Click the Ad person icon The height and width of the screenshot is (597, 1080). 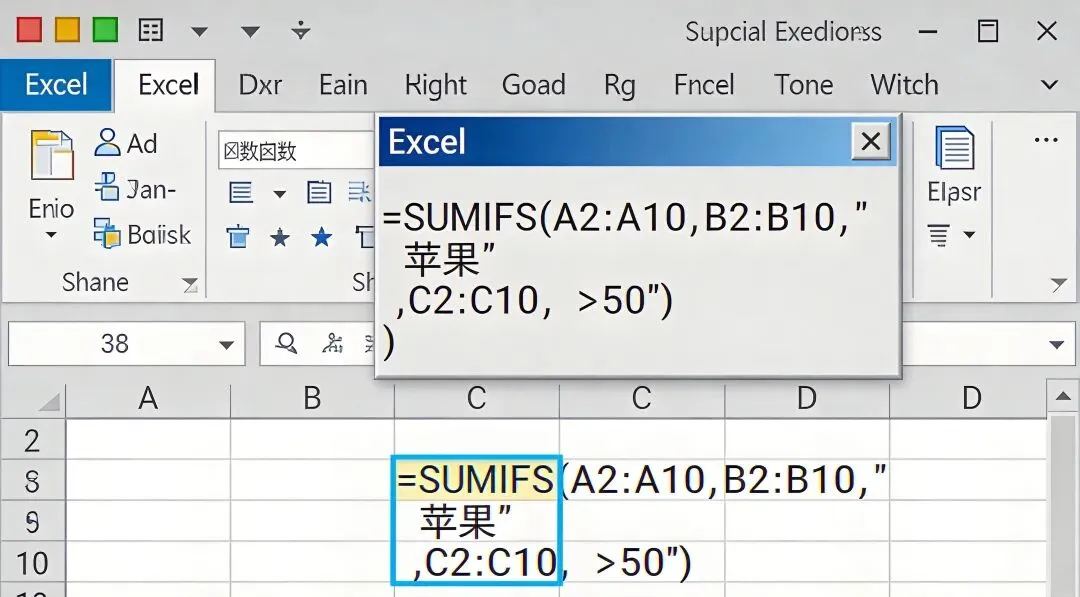pos(107,143)
